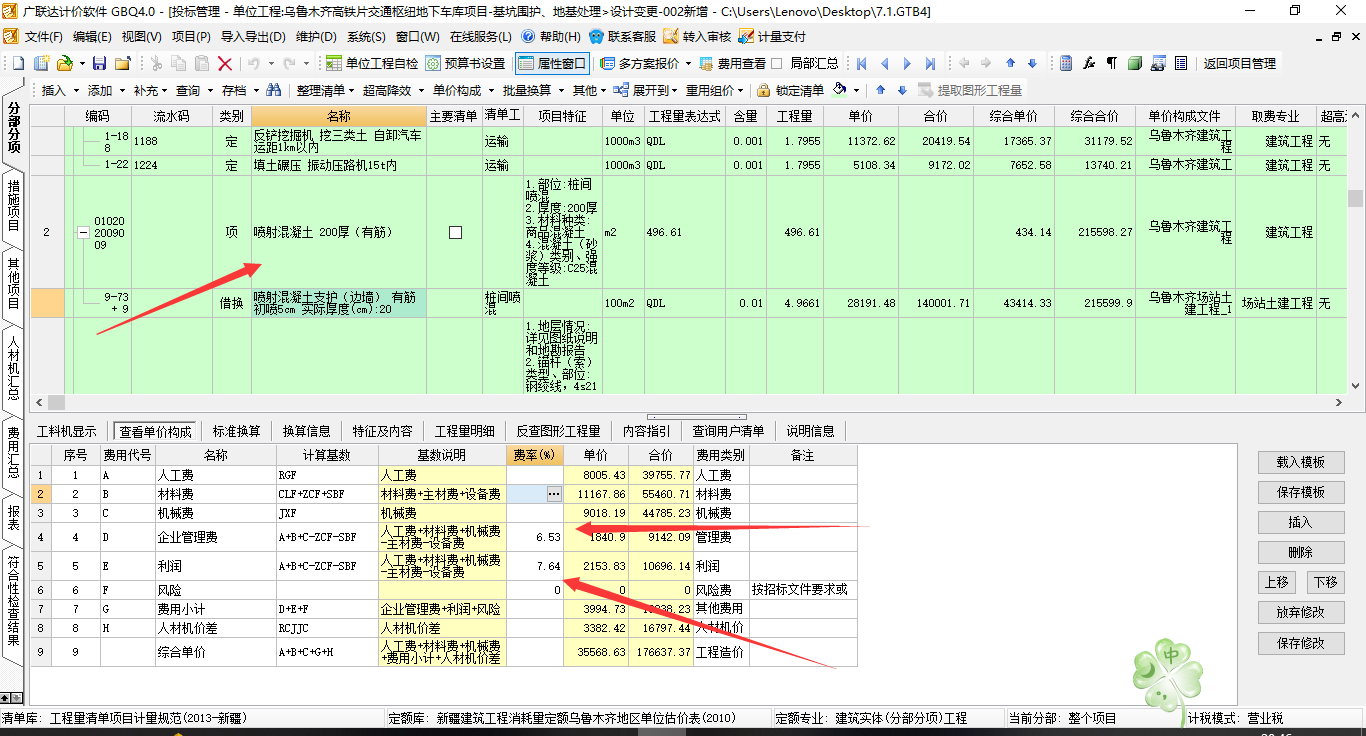Screen dimensions: 1366x736
Task: Open the 导入导出(D) menu
Action: (252, 36)
